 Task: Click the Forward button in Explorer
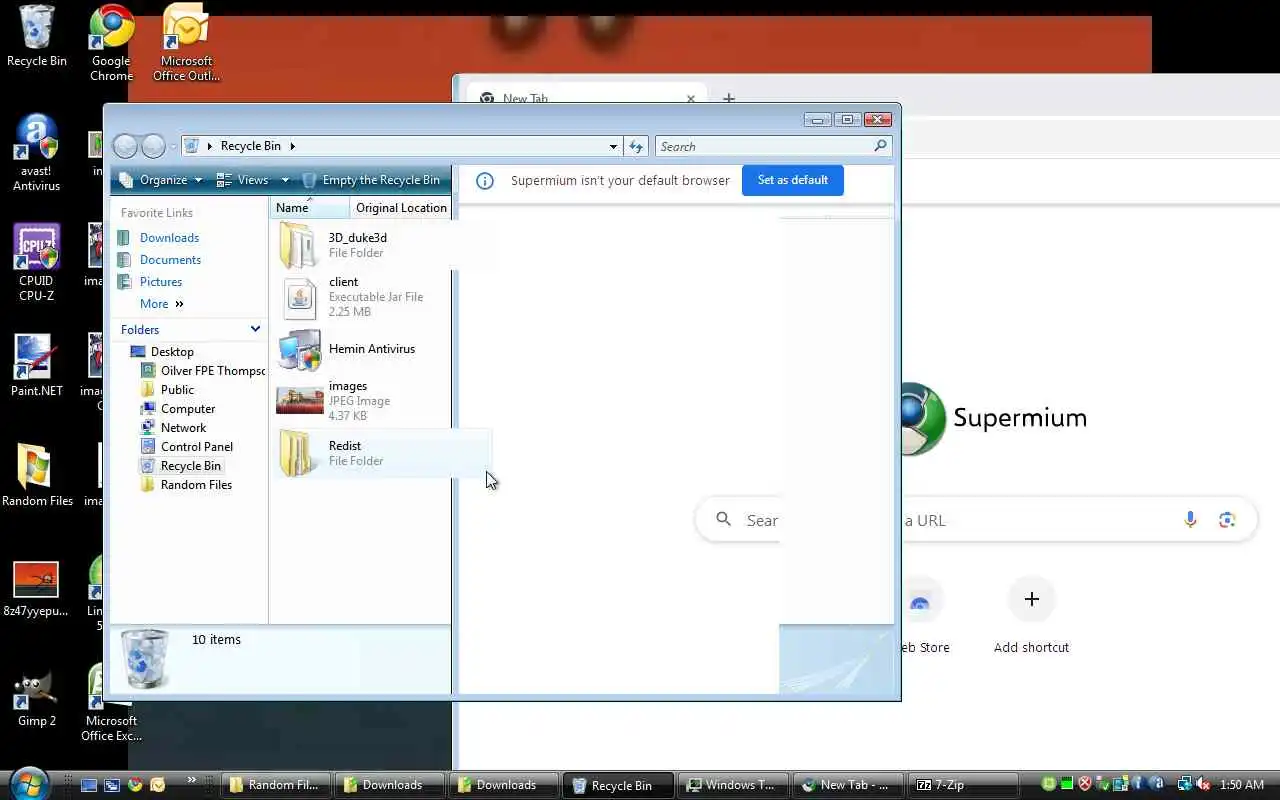(x=153, y=146)
